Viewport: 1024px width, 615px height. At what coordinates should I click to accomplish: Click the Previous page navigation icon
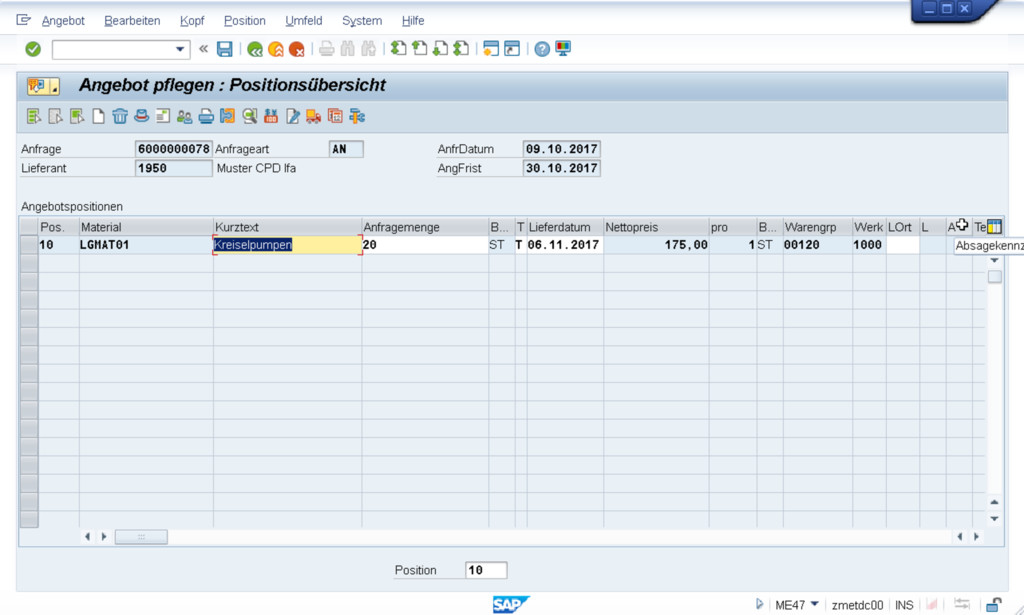pyautogui.click(x=419, y=48)
